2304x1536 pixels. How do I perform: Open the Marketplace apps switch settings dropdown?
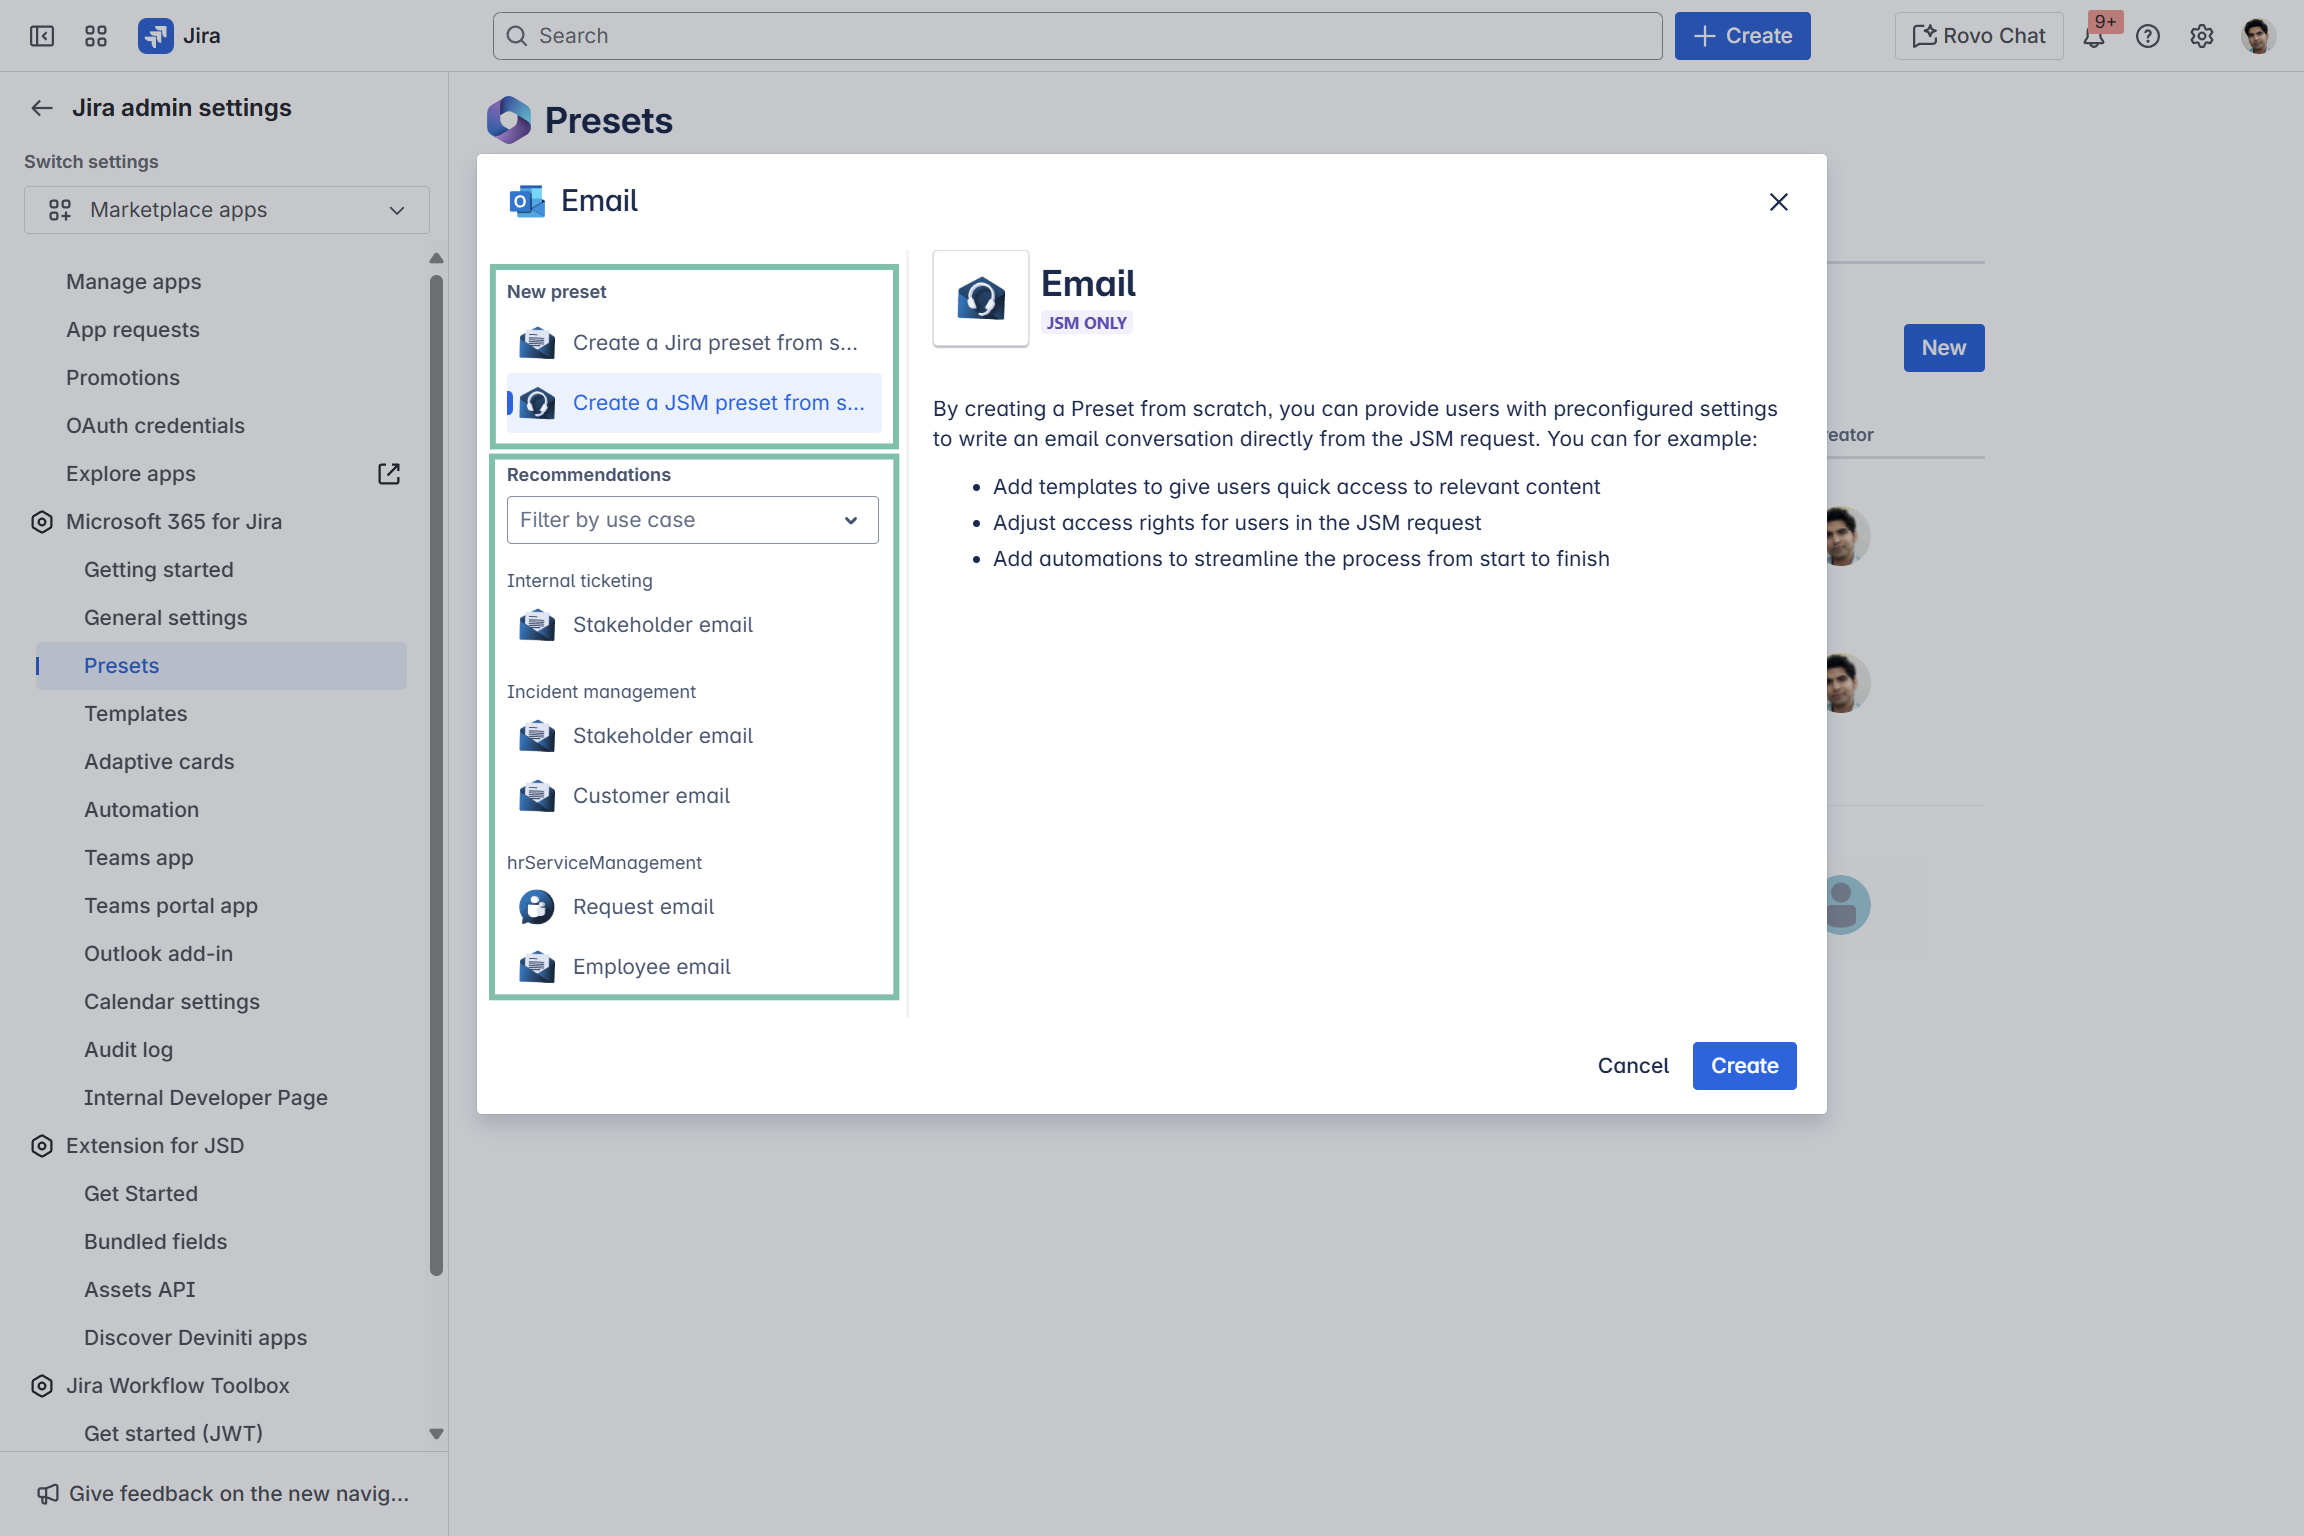[227, 210]
